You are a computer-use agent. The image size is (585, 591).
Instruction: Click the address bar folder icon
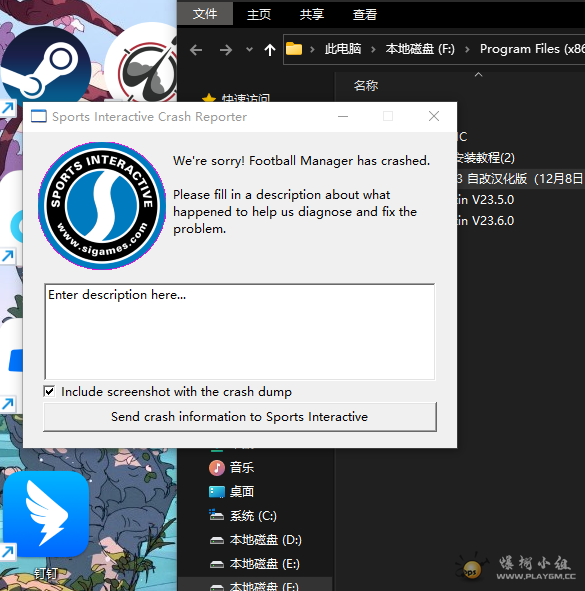[294, 49]
